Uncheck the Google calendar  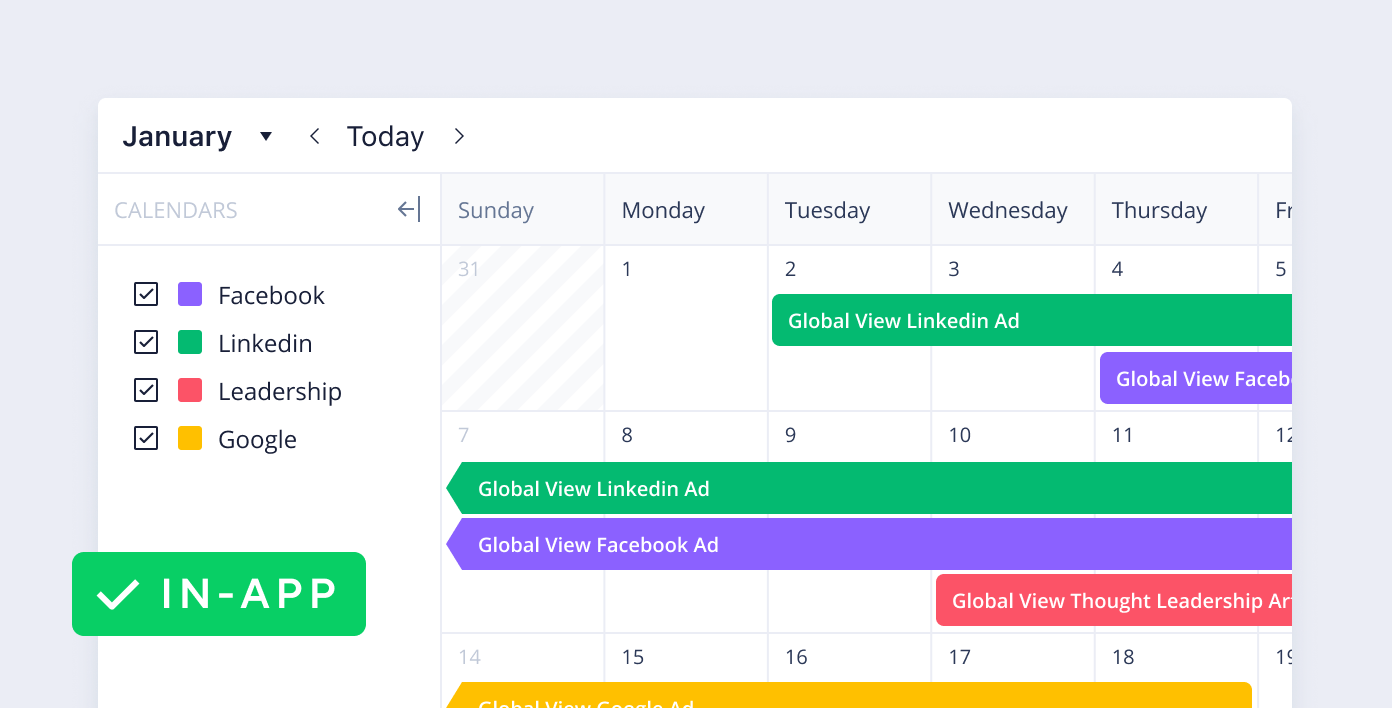point(146,438)
